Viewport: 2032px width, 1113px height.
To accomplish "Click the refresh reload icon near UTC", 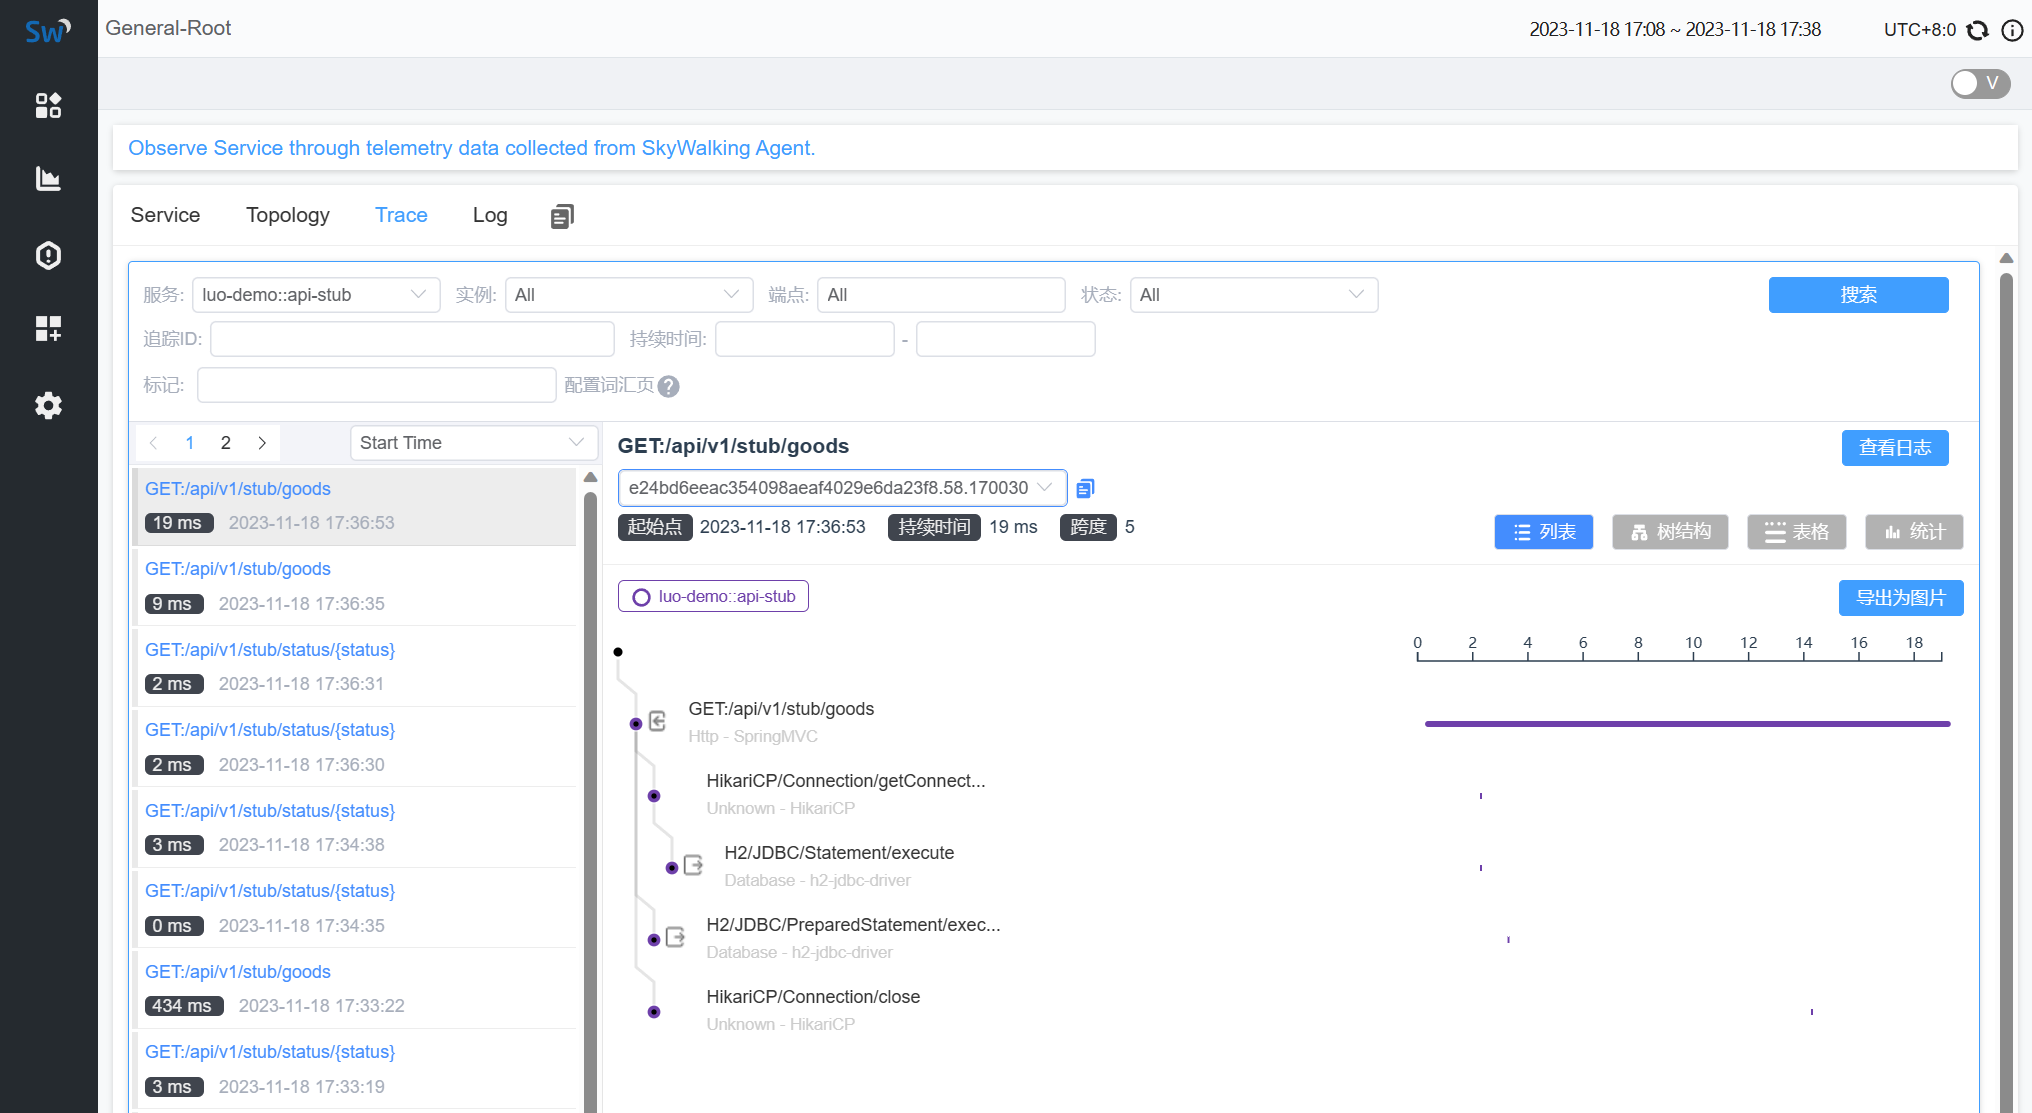I will coord(1977,30).
